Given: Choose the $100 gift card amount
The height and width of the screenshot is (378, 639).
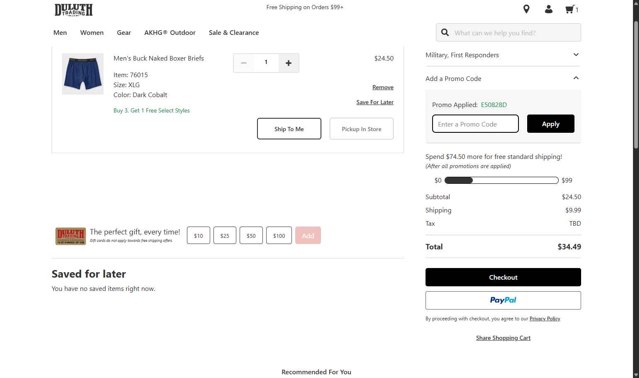Looking at the screenshot, I should tap(279, 235).
